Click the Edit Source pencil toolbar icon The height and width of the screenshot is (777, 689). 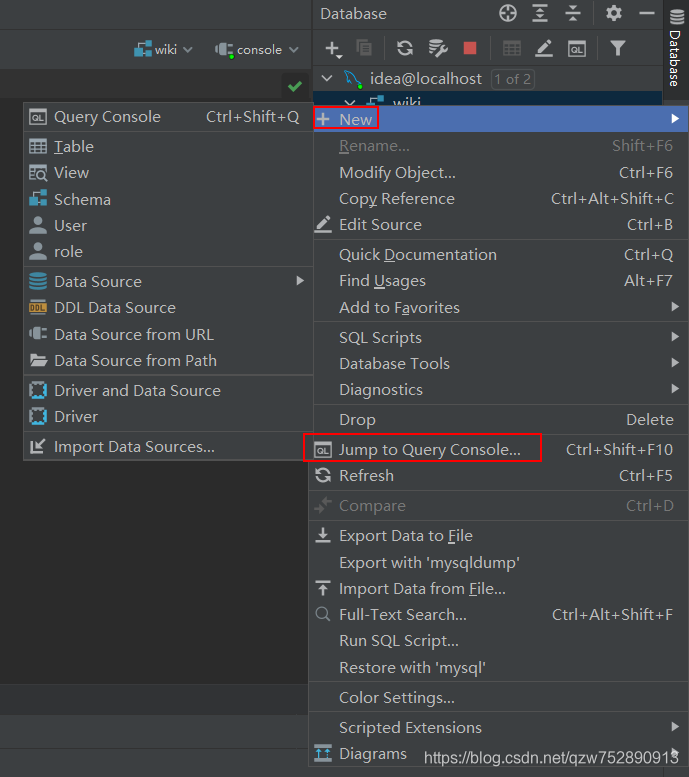click(544, 48)
